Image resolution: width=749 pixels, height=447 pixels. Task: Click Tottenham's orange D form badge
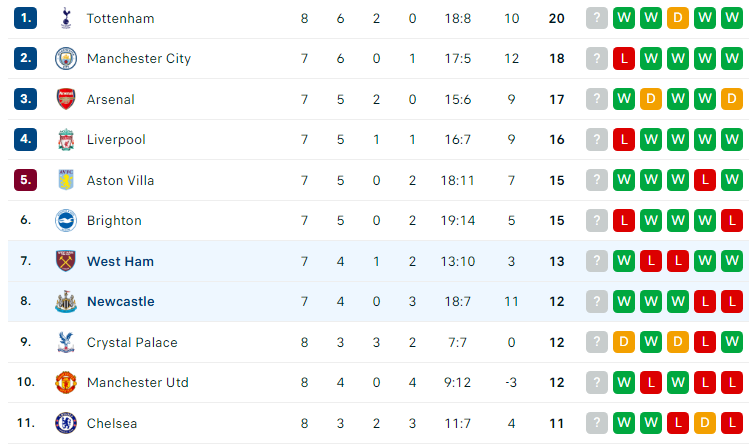(678, 18)
